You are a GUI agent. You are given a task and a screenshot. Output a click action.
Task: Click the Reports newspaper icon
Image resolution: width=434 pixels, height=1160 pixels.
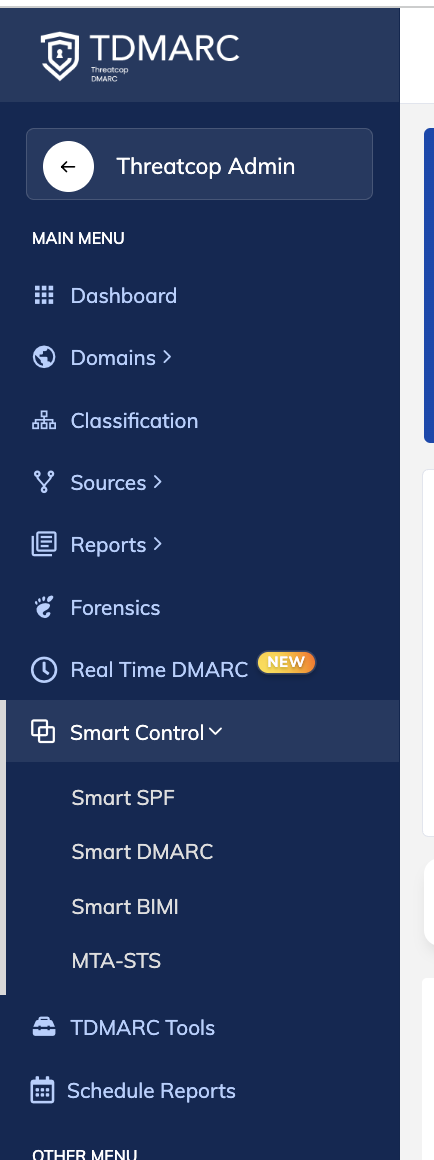tap(44, 544)
